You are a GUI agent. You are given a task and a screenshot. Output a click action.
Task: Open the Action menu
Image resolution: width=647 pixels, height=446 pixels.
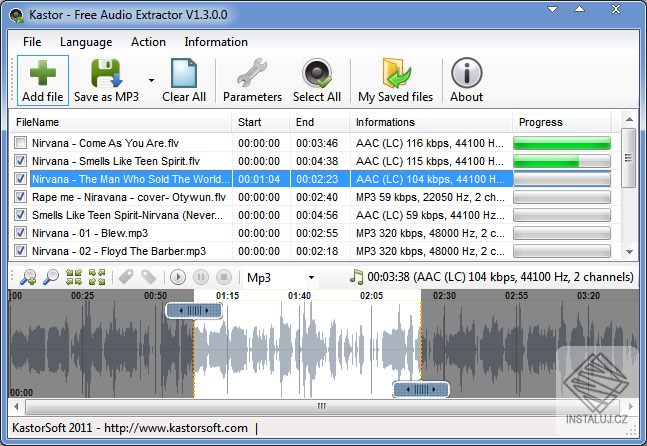148,42
